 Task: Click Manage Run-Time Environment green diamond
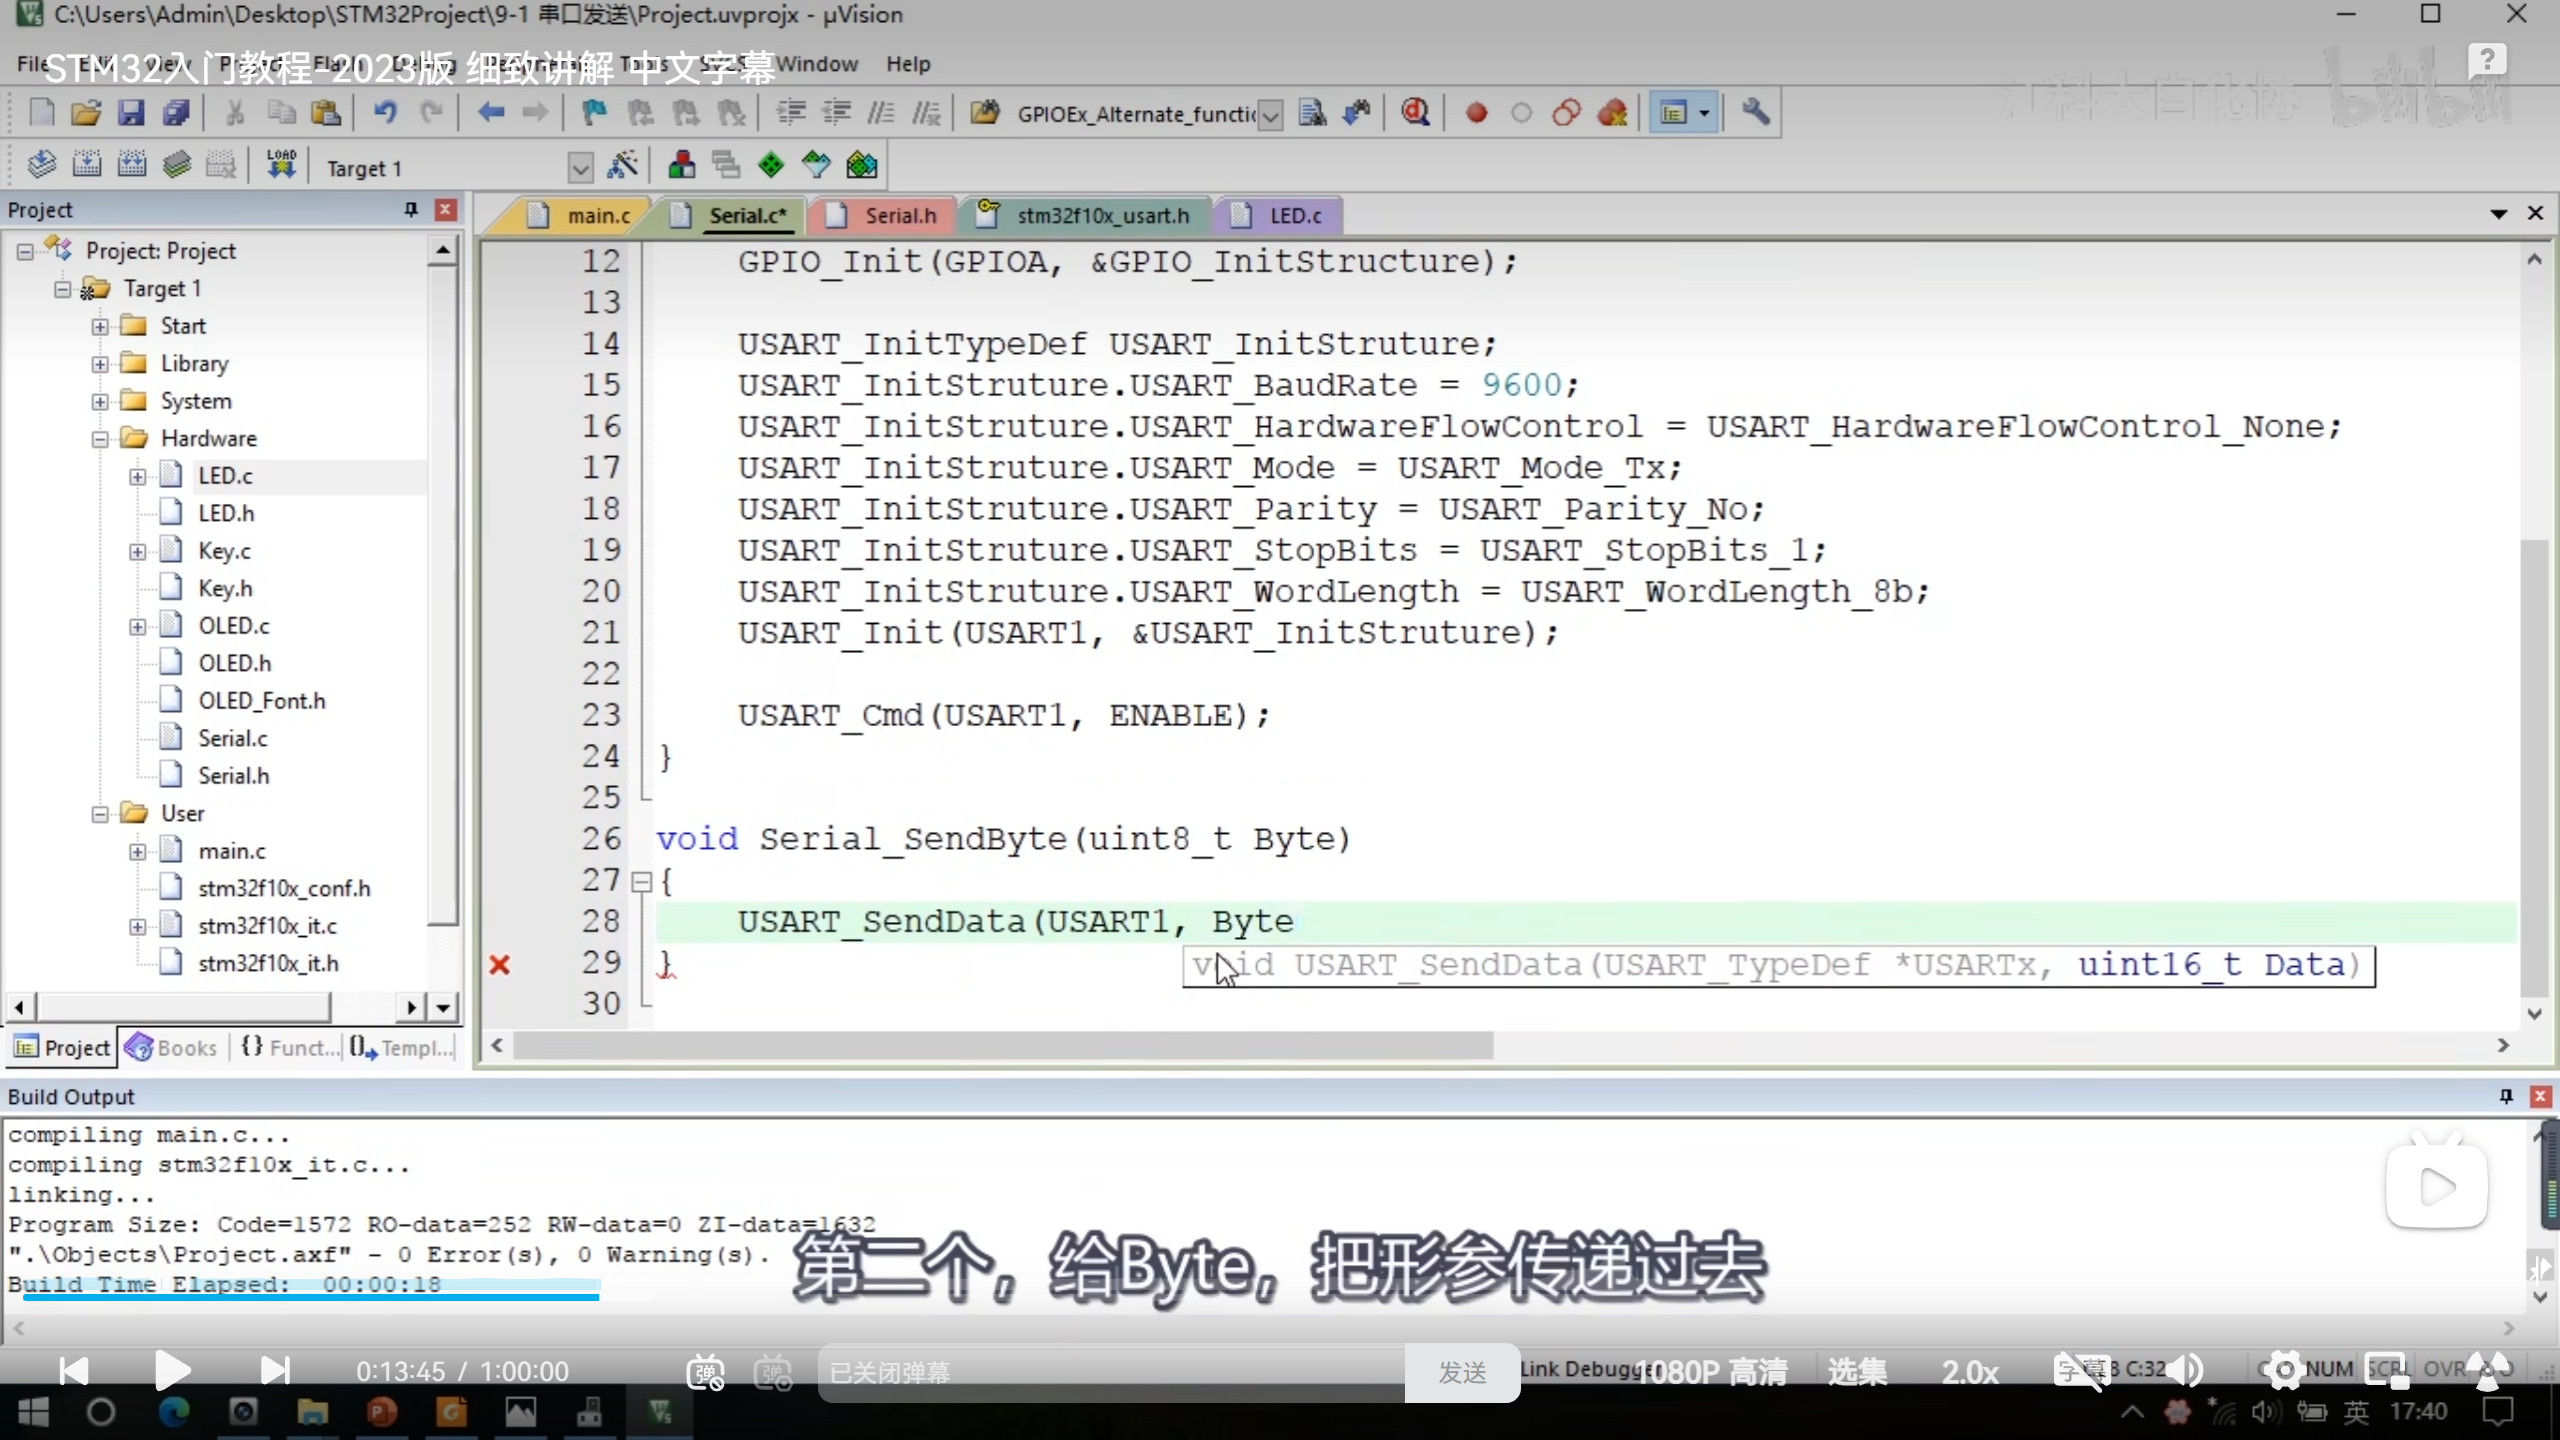(771, 166)
